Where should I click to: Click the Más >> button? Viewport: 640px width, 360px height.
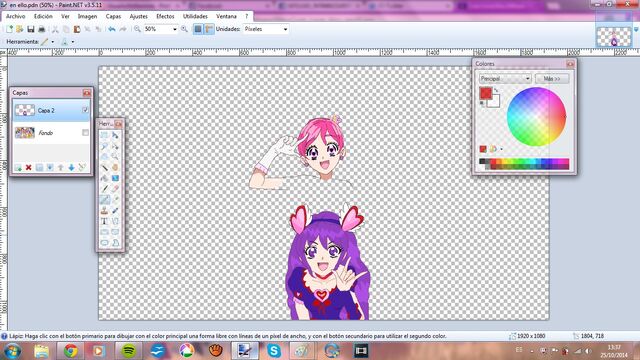(552, 78)
